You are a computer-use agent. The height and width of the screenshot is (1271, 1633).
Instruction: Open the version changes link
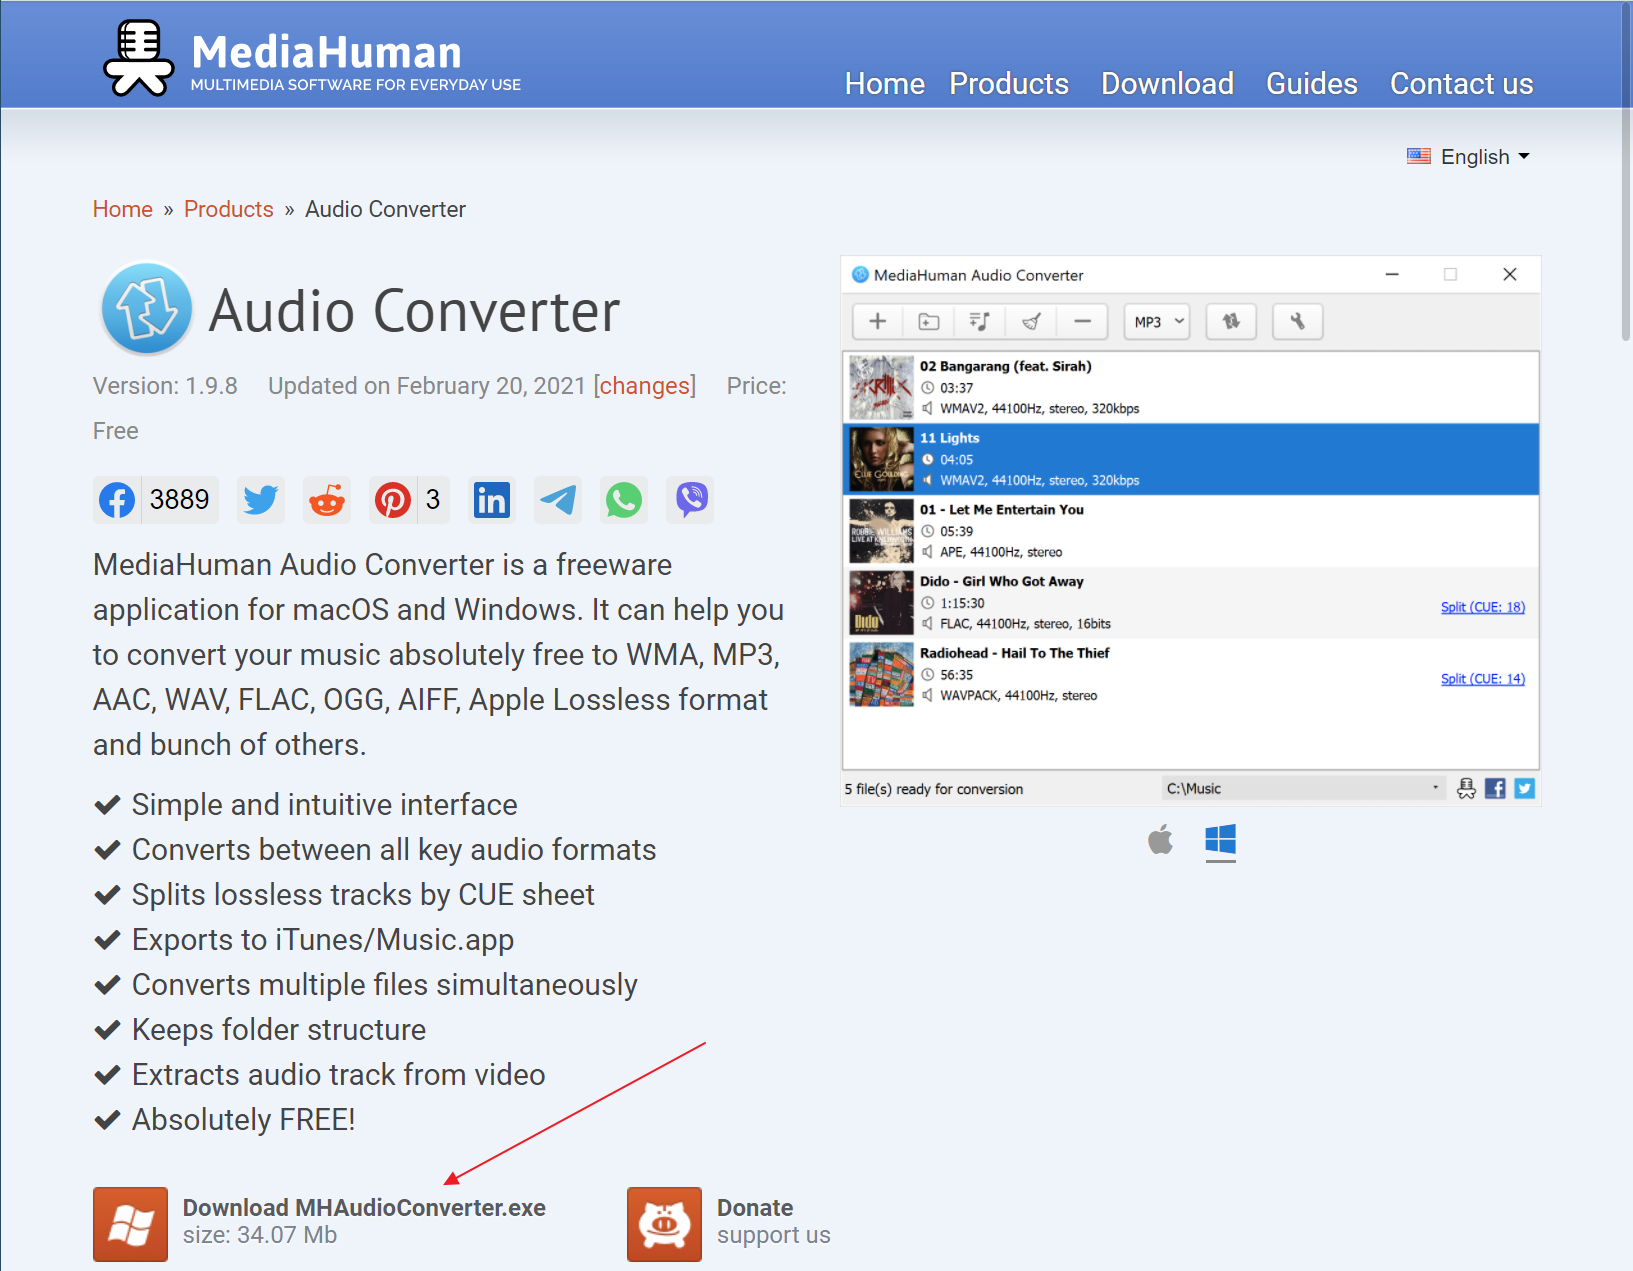coord(645,386)
